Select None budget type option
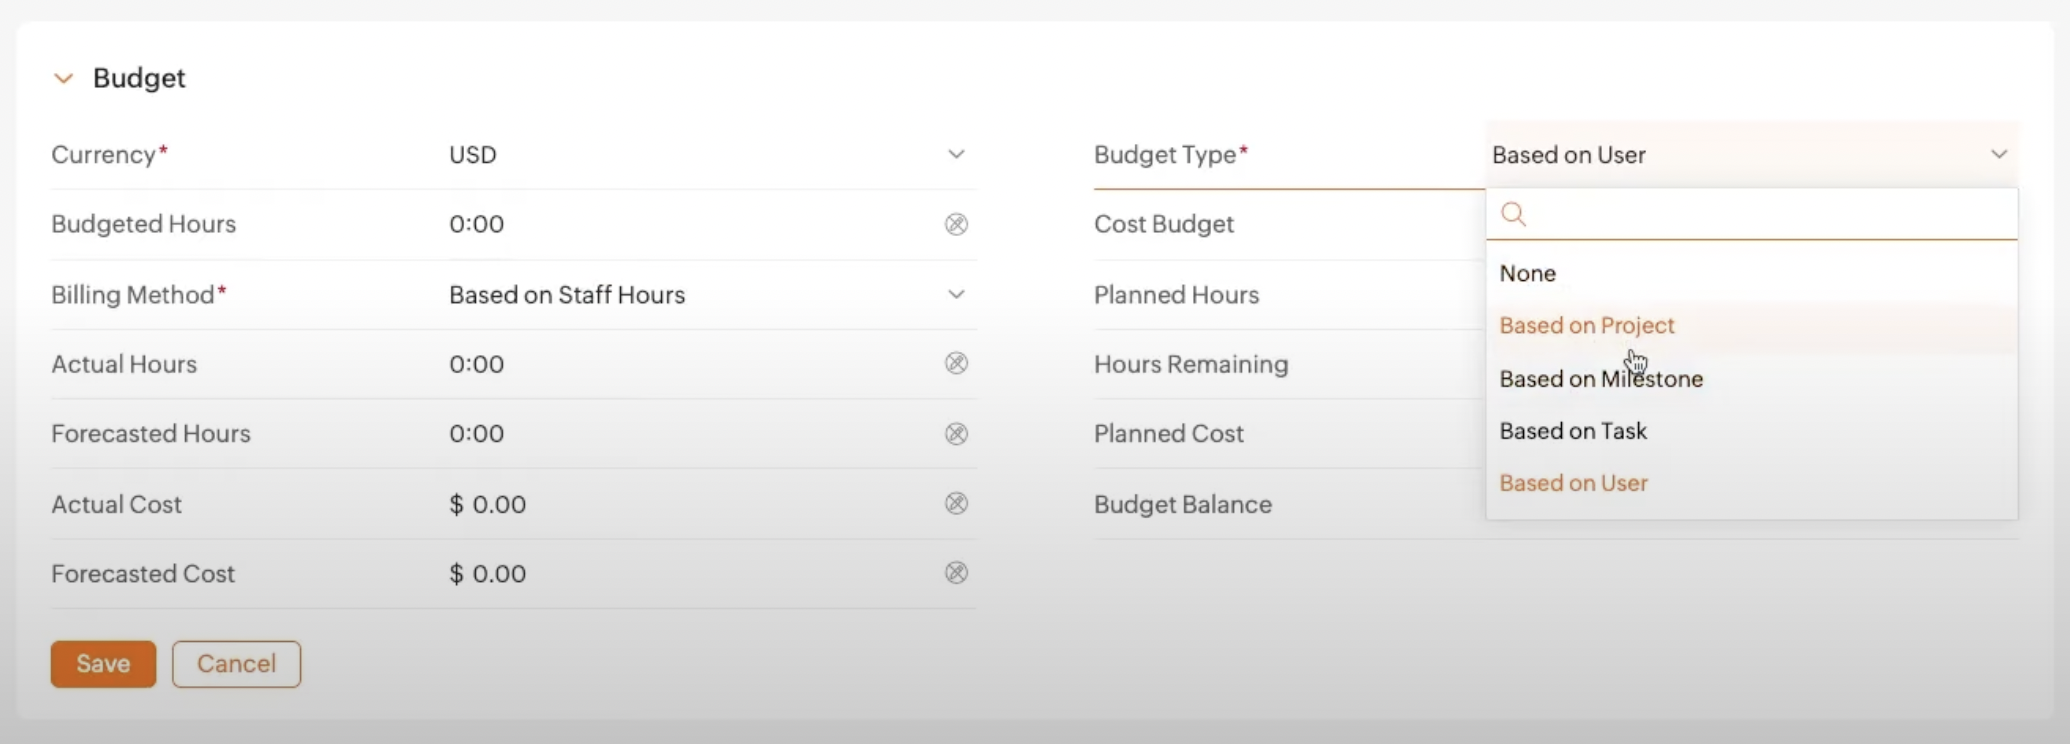This screenshot has height=744, width=2070. click(x=1752, y=273)
